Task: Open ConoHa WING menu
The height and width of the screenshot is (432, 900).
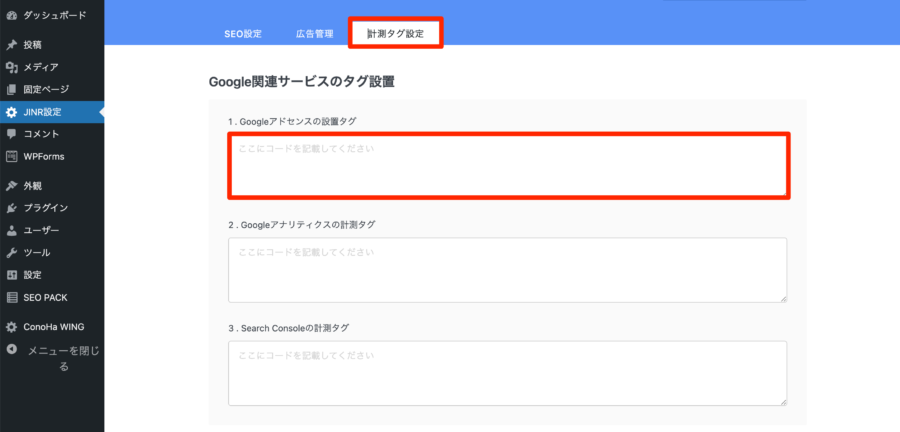Action: click(52, 327)
